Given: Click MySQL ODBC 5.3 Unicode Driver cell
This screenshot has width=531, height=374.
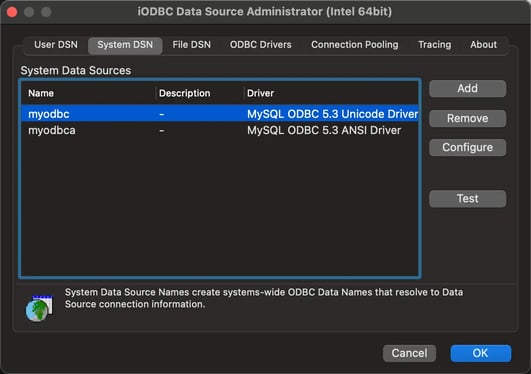Looking at the screenshot, I should point(333,114).
